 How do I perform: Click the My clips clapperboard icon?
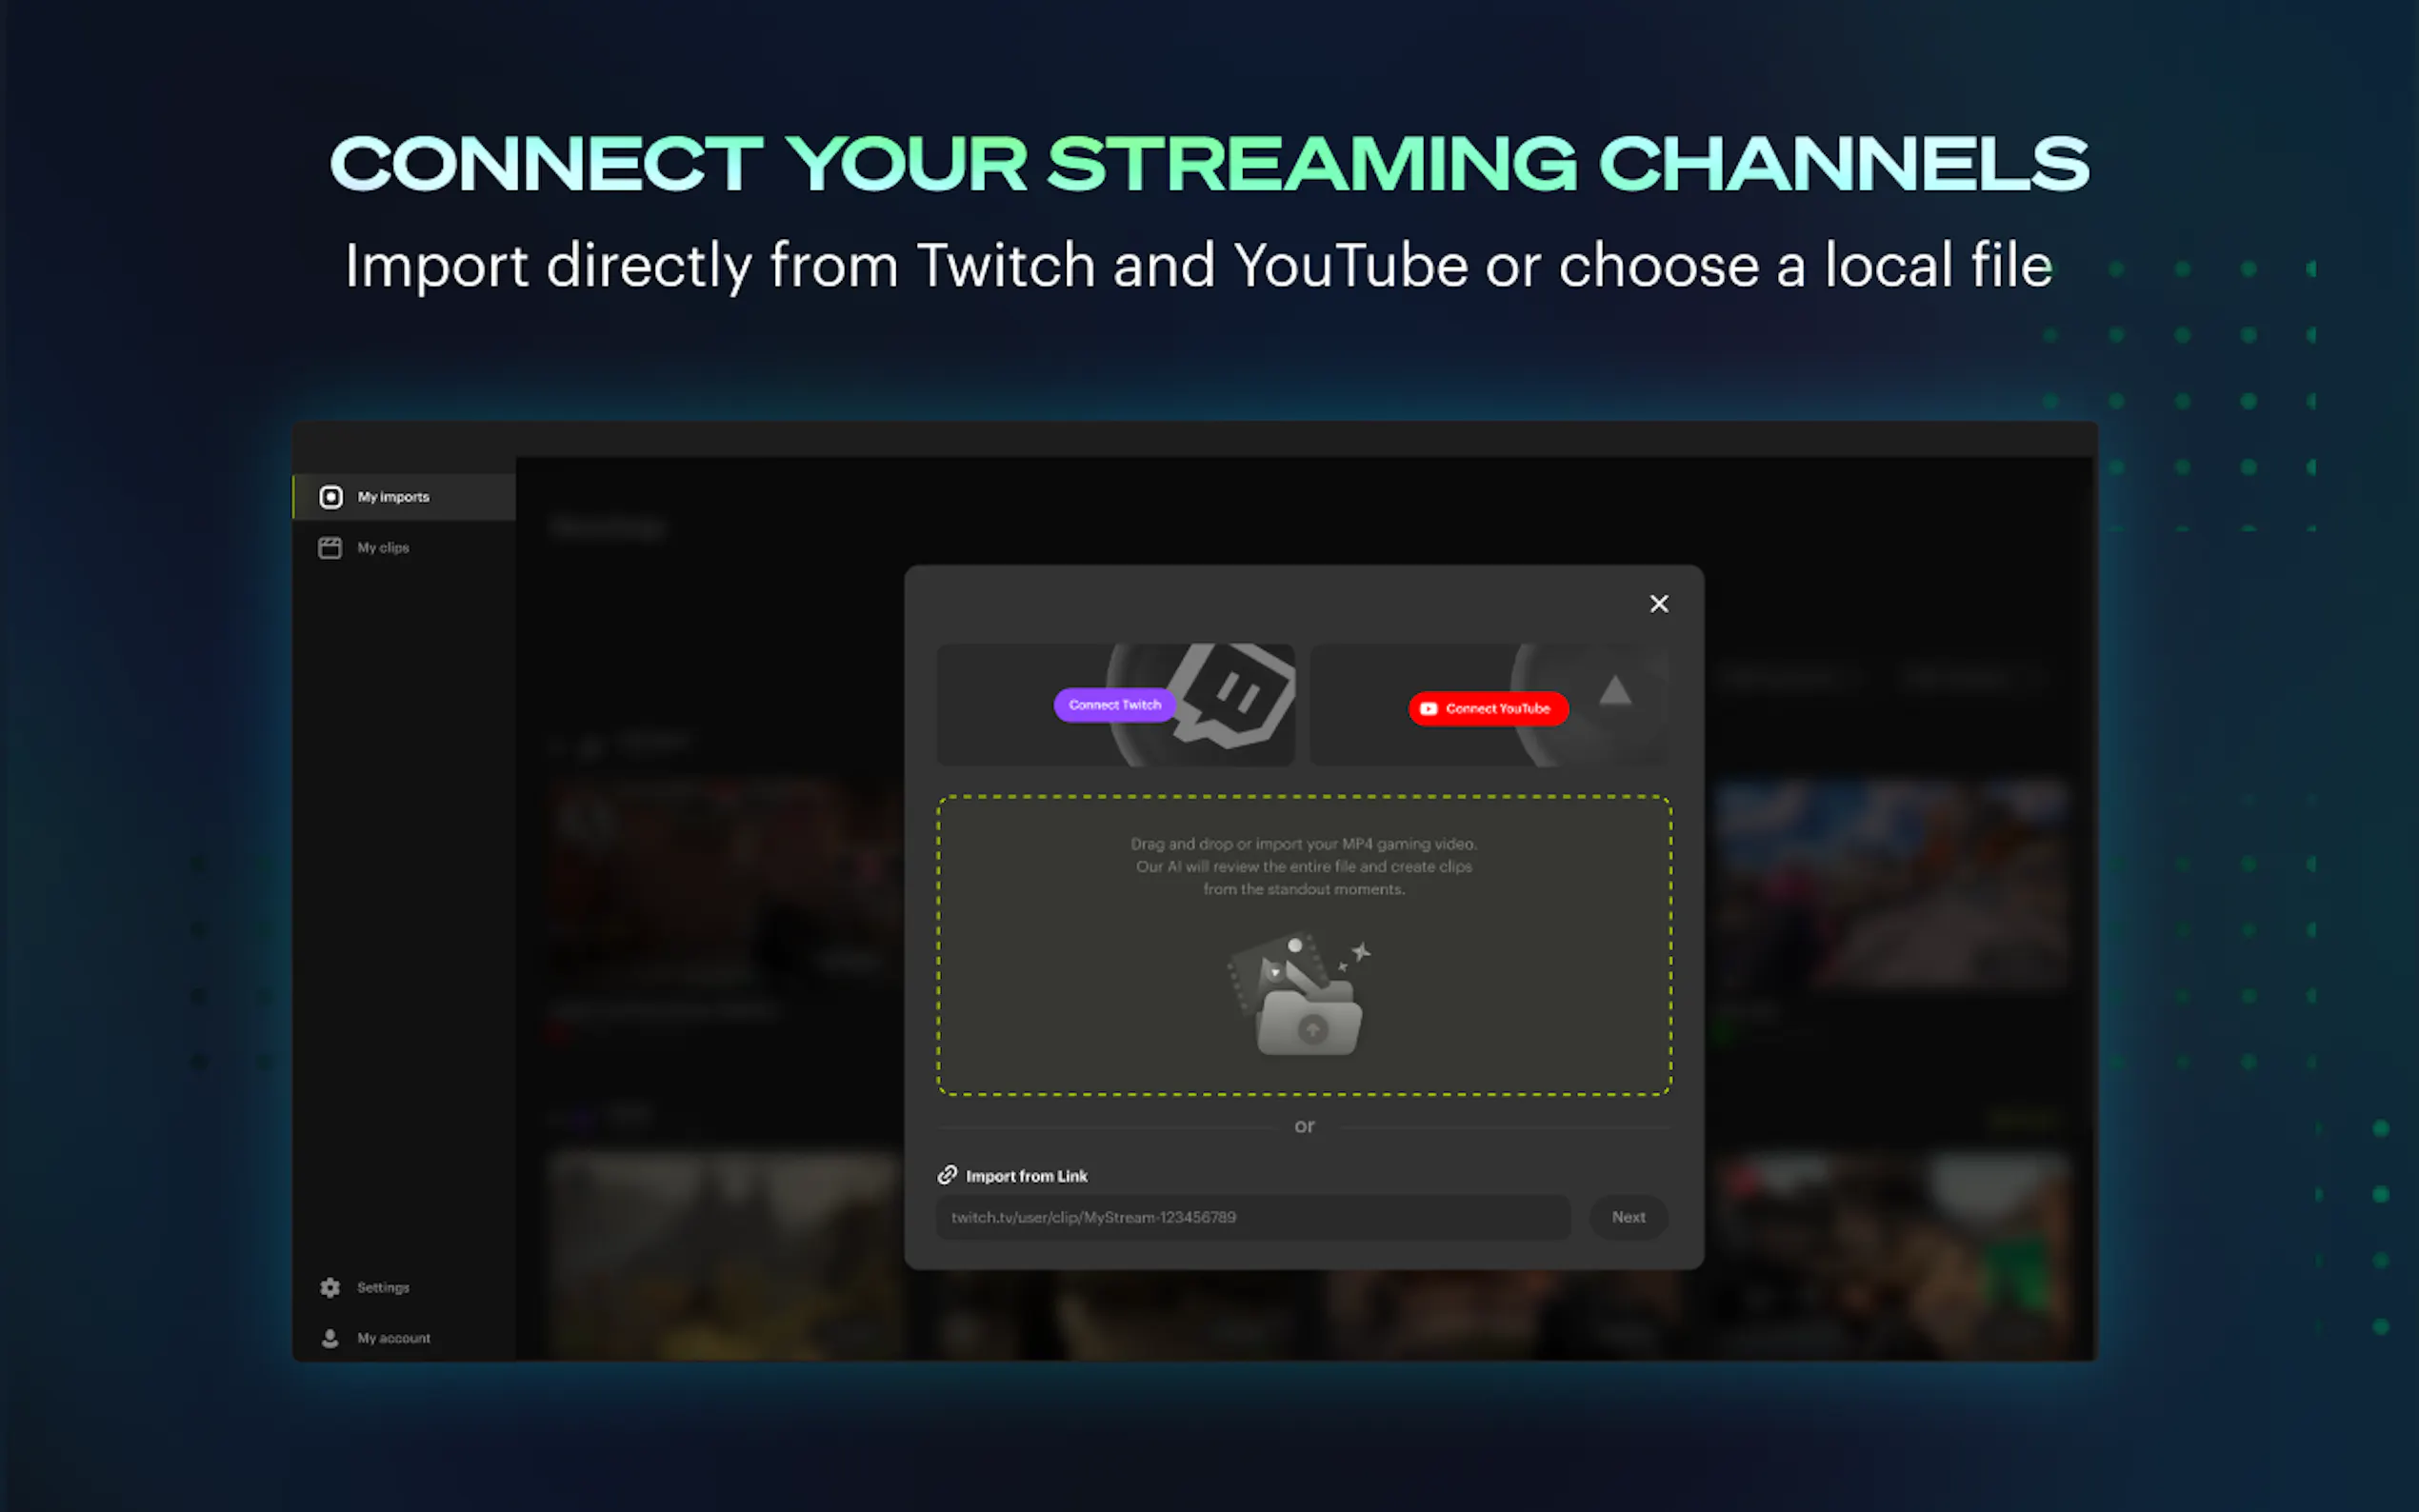(x=330, y=548)
